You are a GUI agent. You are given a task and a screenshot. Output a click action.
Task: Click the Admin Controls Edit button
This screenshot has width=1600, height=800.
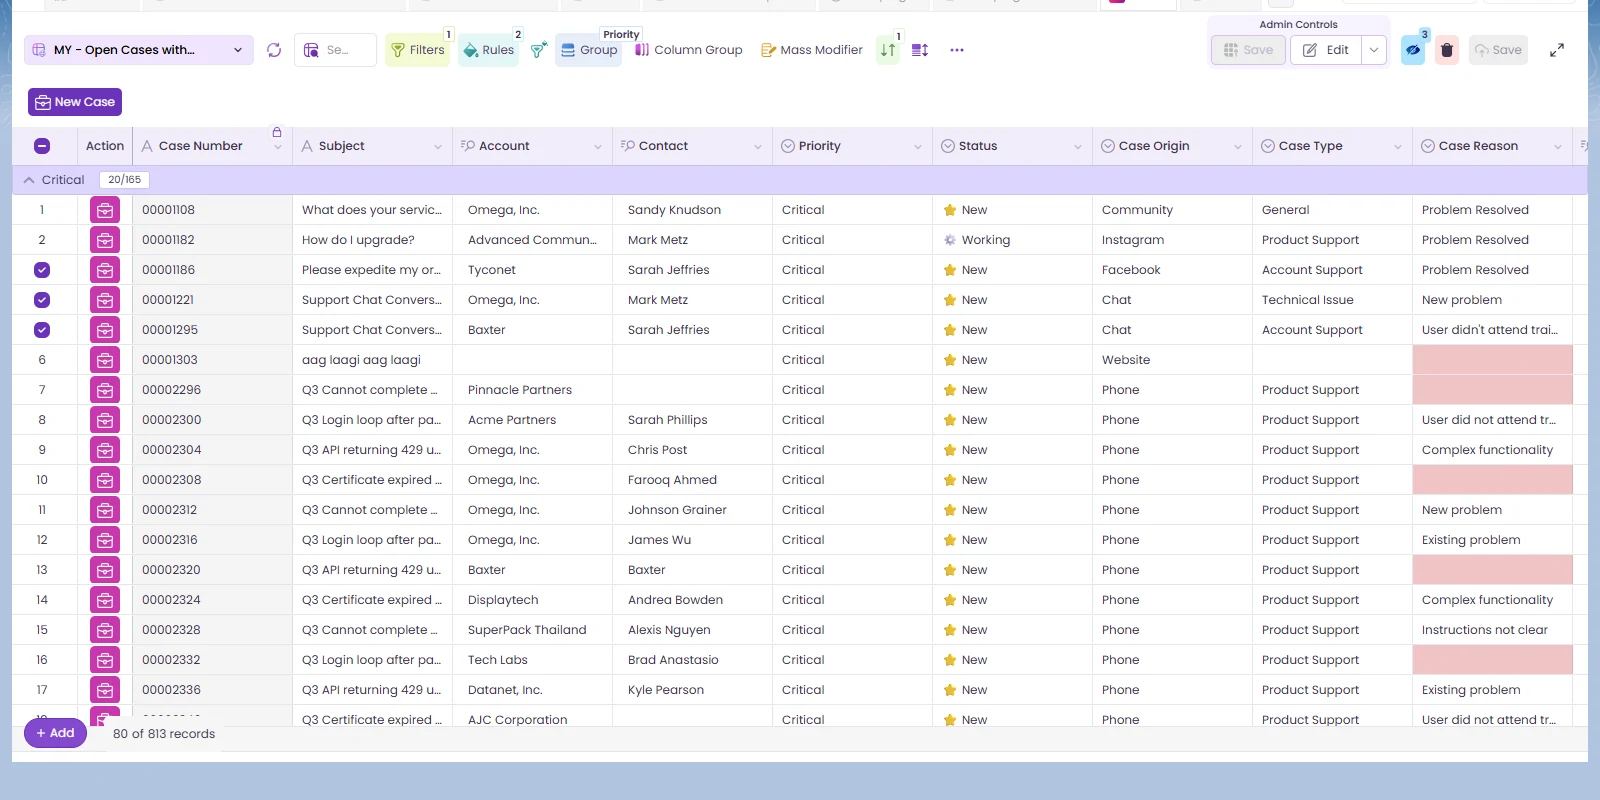click(1326, 50)
